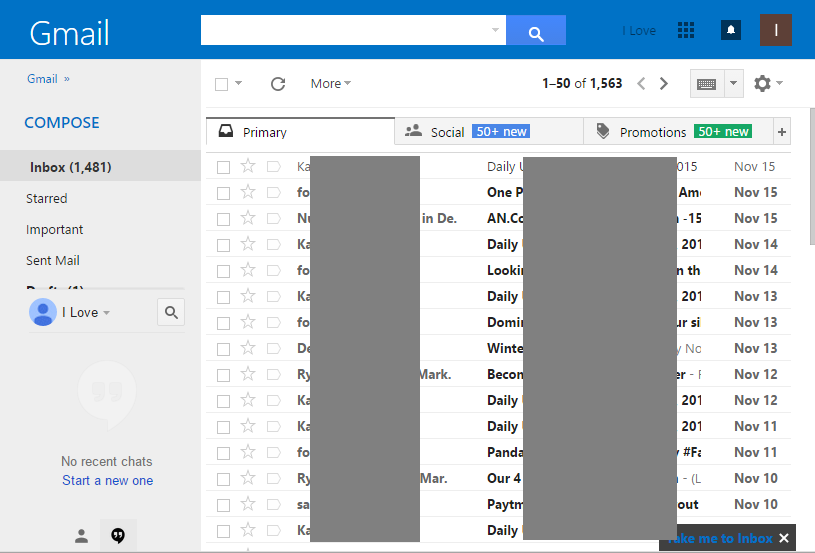Select the Domi message checkbox
815x553 pixels.
pyautogui.click(x=224, y=323)
